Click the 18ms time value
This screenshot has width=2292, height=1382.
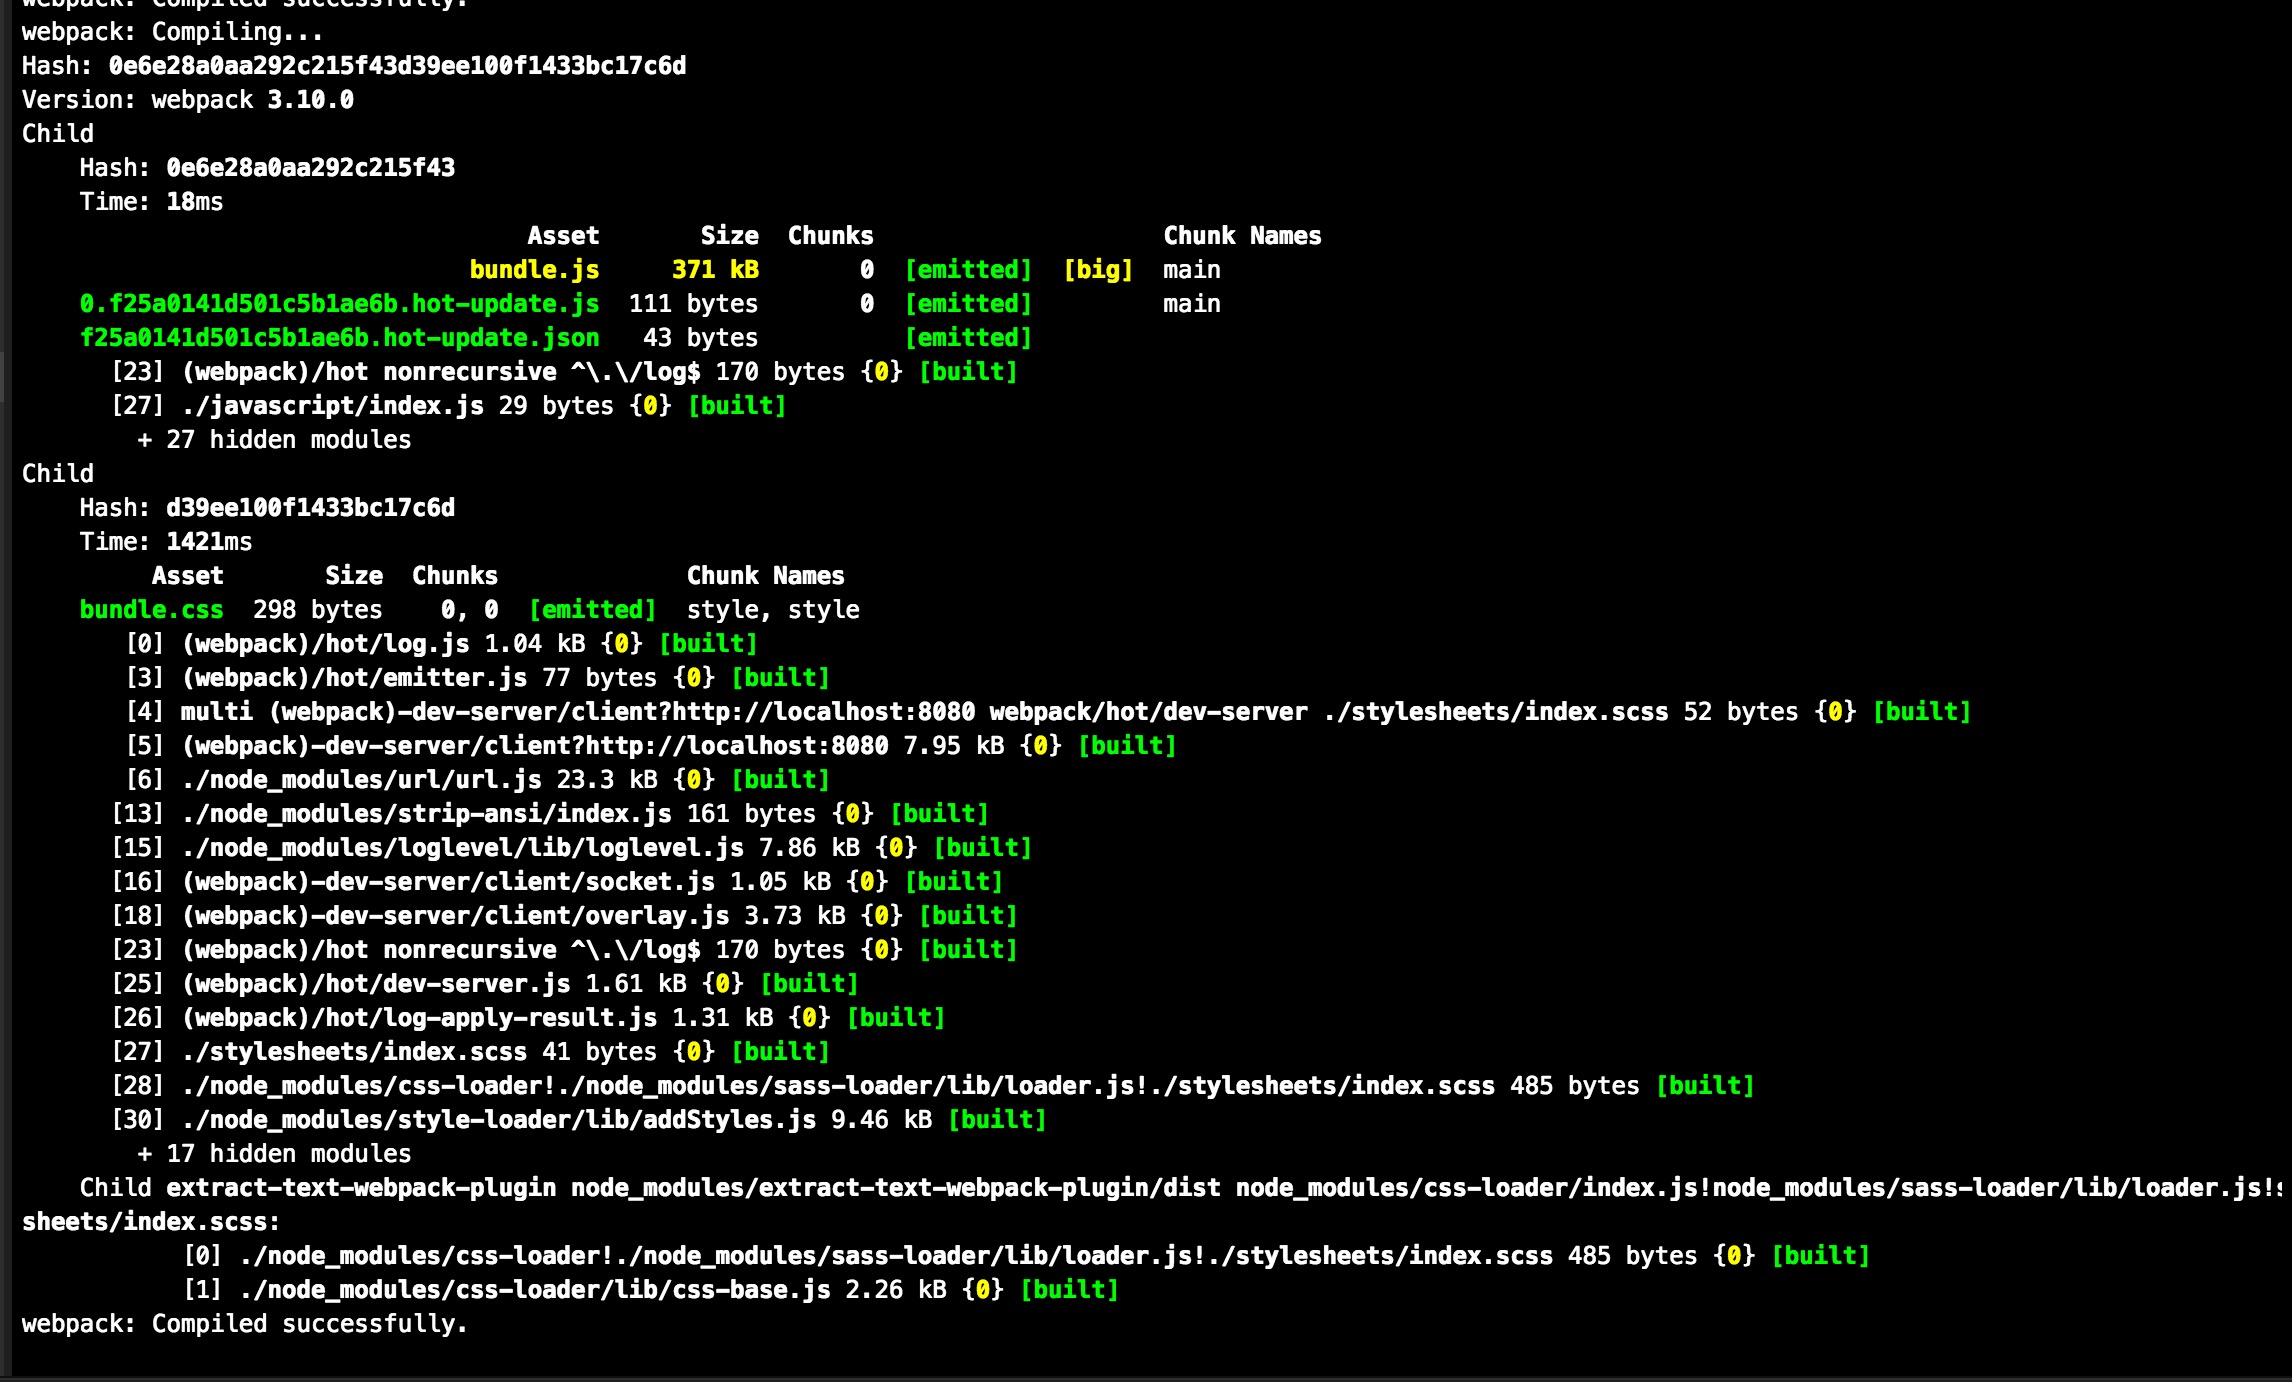pos(195,202)
